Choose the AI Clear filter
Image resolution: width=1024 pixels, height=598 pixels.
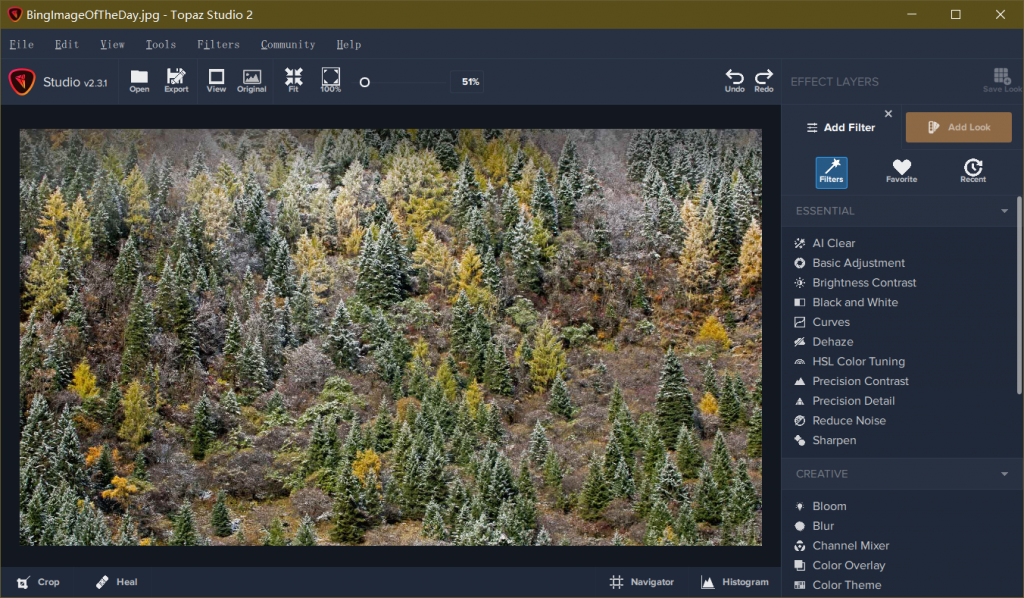coord(833,243)
